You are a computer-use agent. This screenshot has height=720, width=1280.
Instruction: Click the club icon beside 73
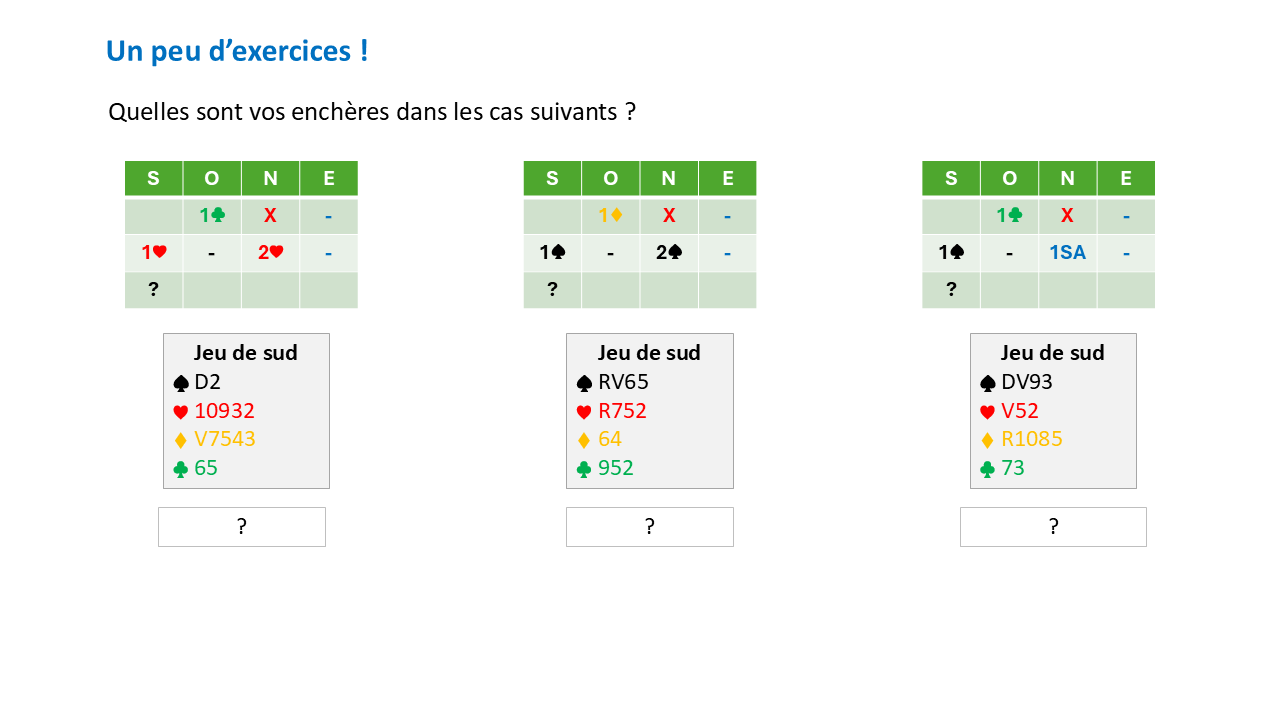988,469
